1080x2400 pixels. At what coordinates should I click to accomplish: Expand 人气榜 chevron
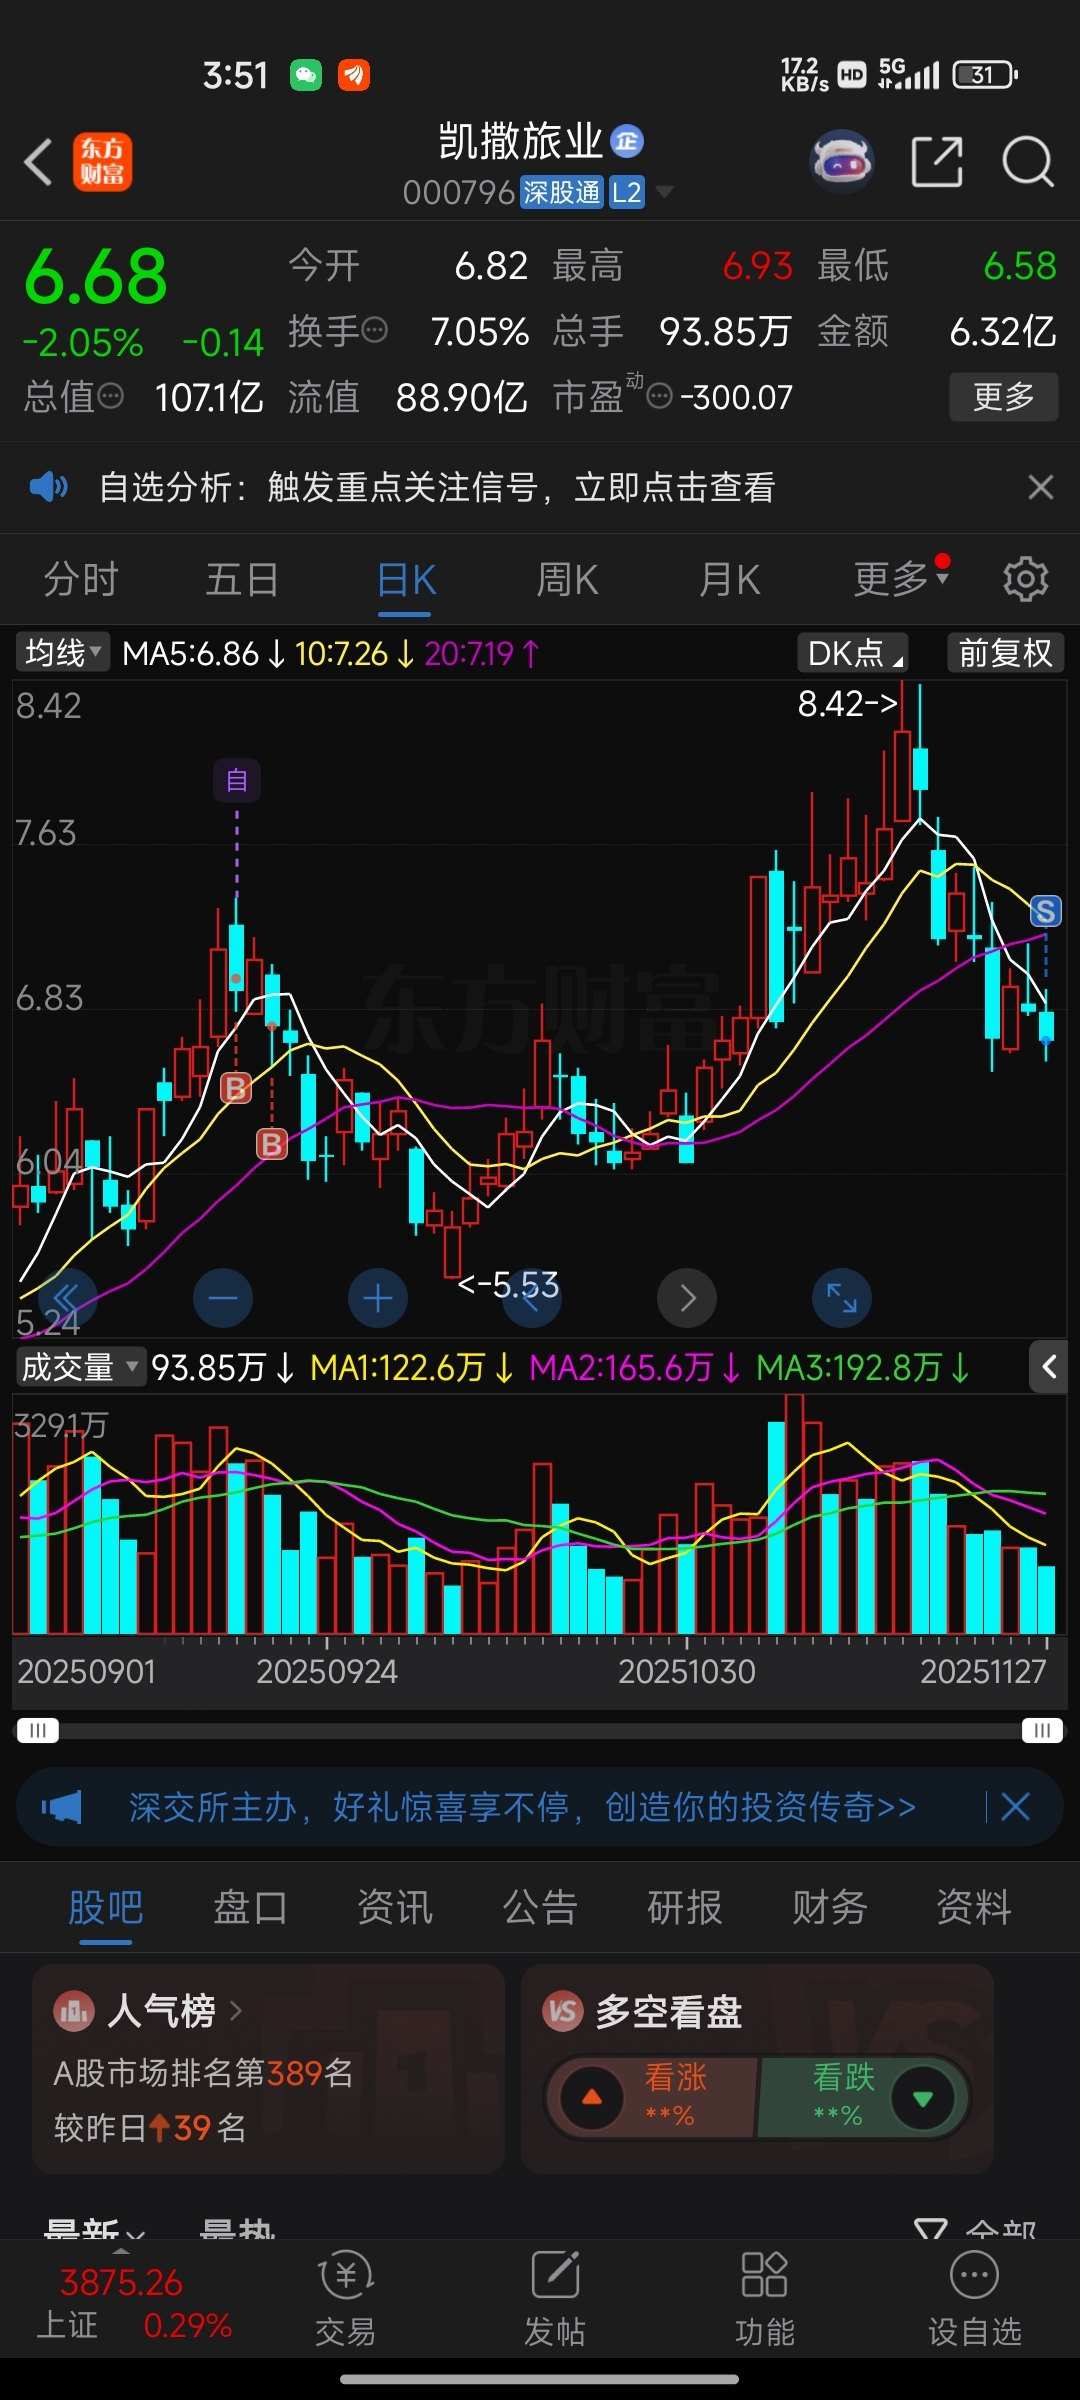point(236,2011)
